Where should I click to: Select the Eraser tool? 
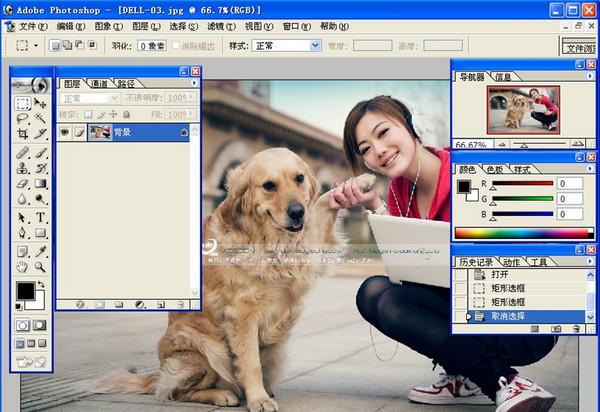[x=23, y=183]
